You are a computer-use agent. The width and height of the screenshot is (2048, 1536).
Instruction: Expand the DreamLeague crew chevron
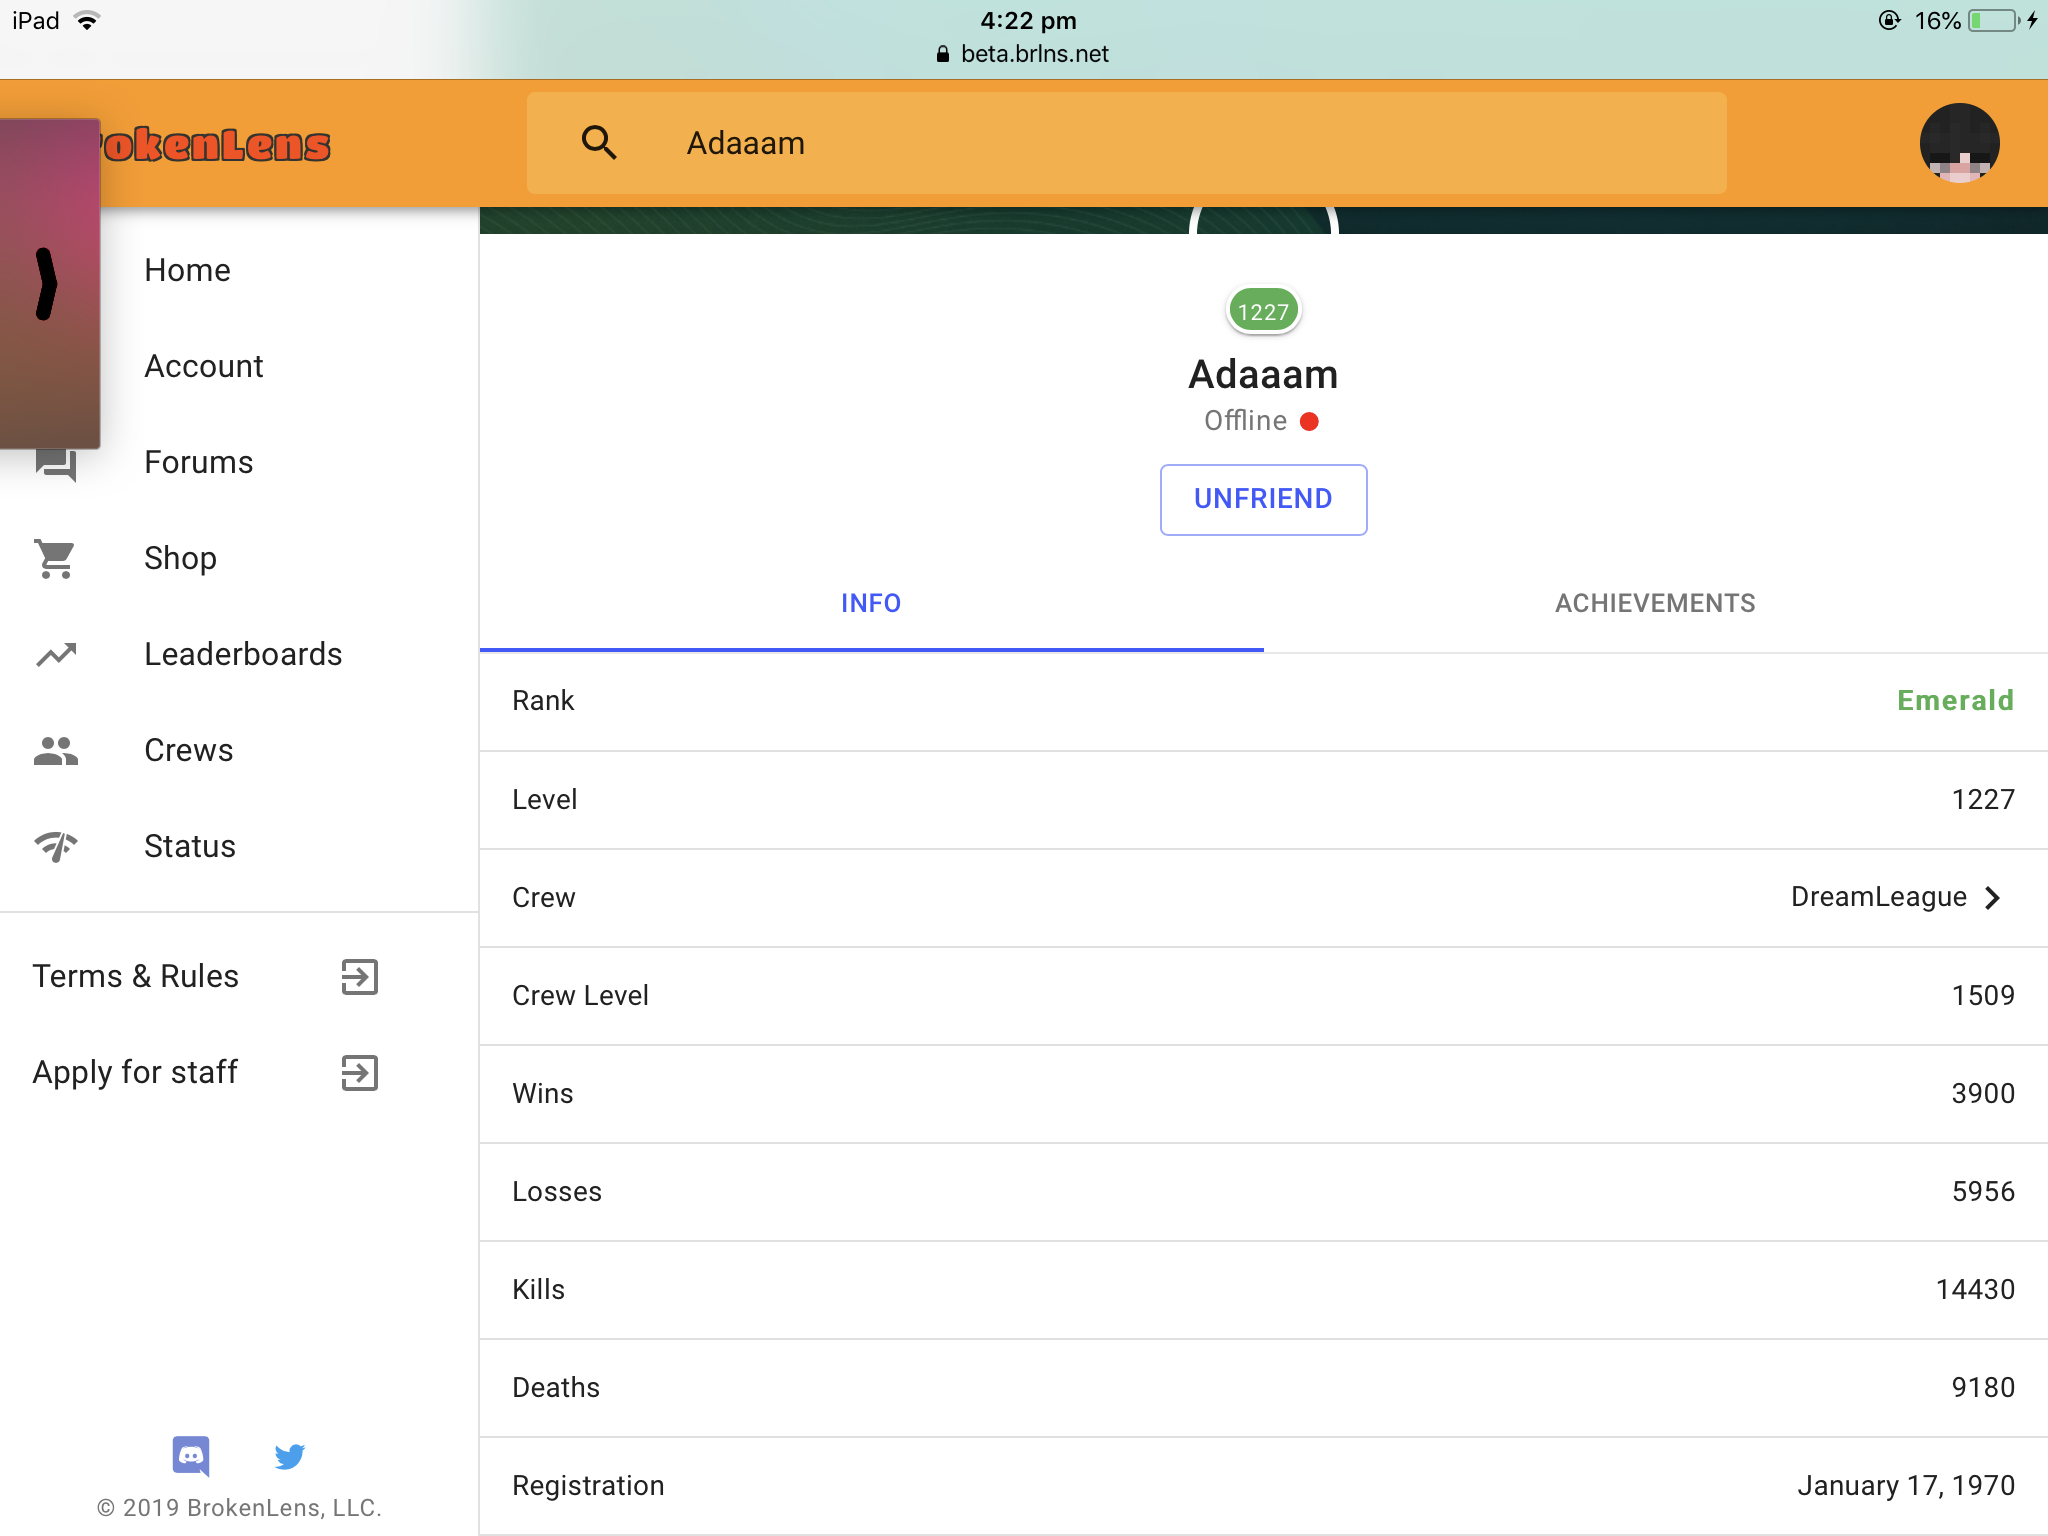(1993, 898)
